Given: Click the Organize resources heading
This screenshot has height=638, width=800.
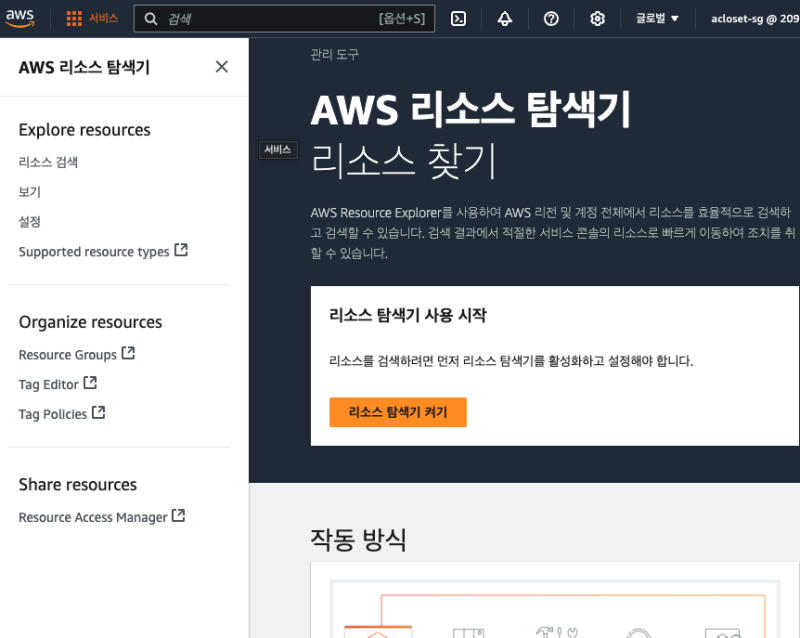Looking at the screenshot, I should point(90,322).
